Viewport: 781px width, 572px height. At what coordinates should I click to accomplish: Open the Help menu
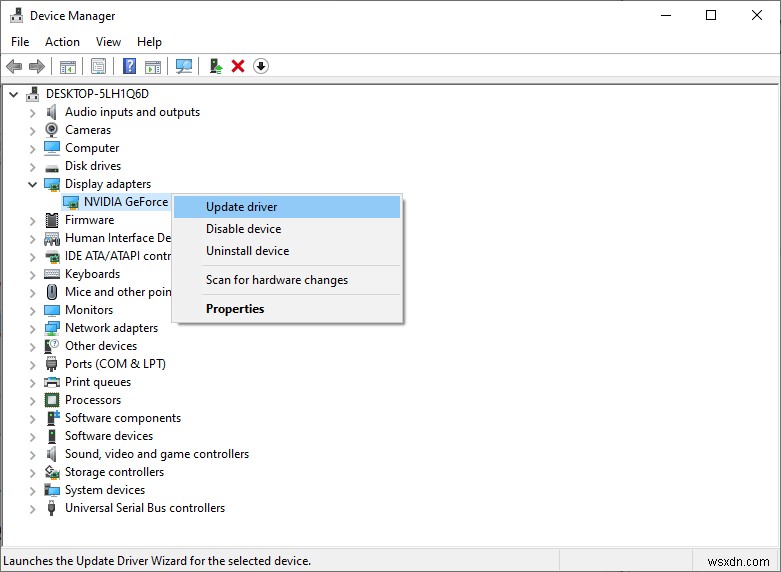coord(149,42)
